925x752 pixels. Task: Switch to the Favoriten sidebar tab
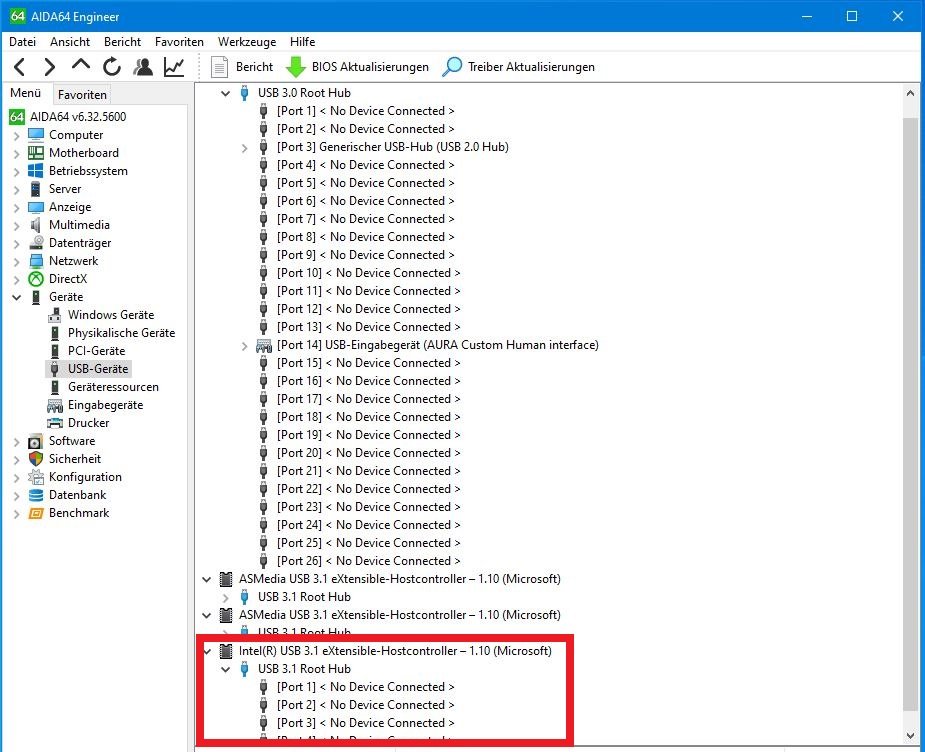[82, 94]
